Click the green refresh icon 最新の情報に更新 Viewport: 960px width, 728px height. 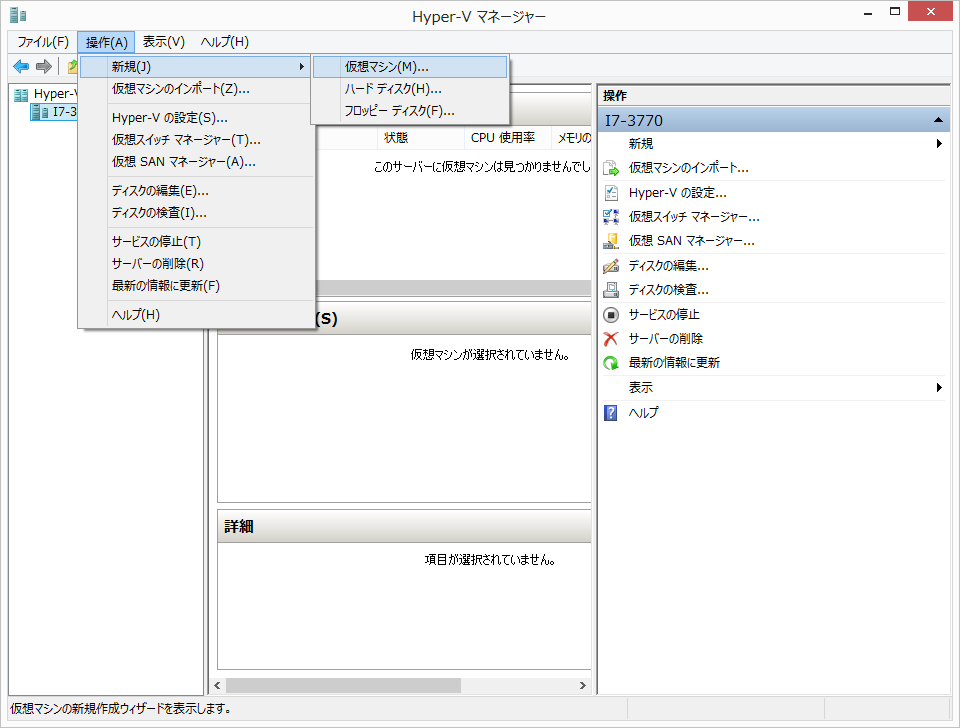point(610,363)
